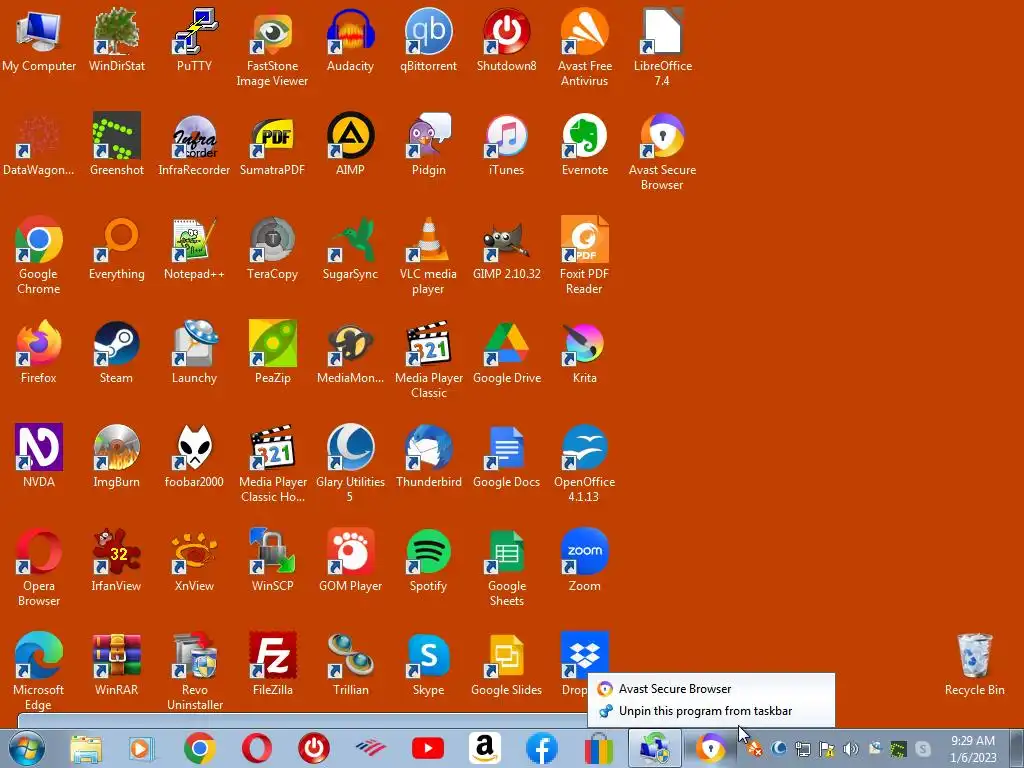Select OpenOffice 4.1.13 desktop icon
This screenshot has height=768, width=1024.
coord(584,462)
